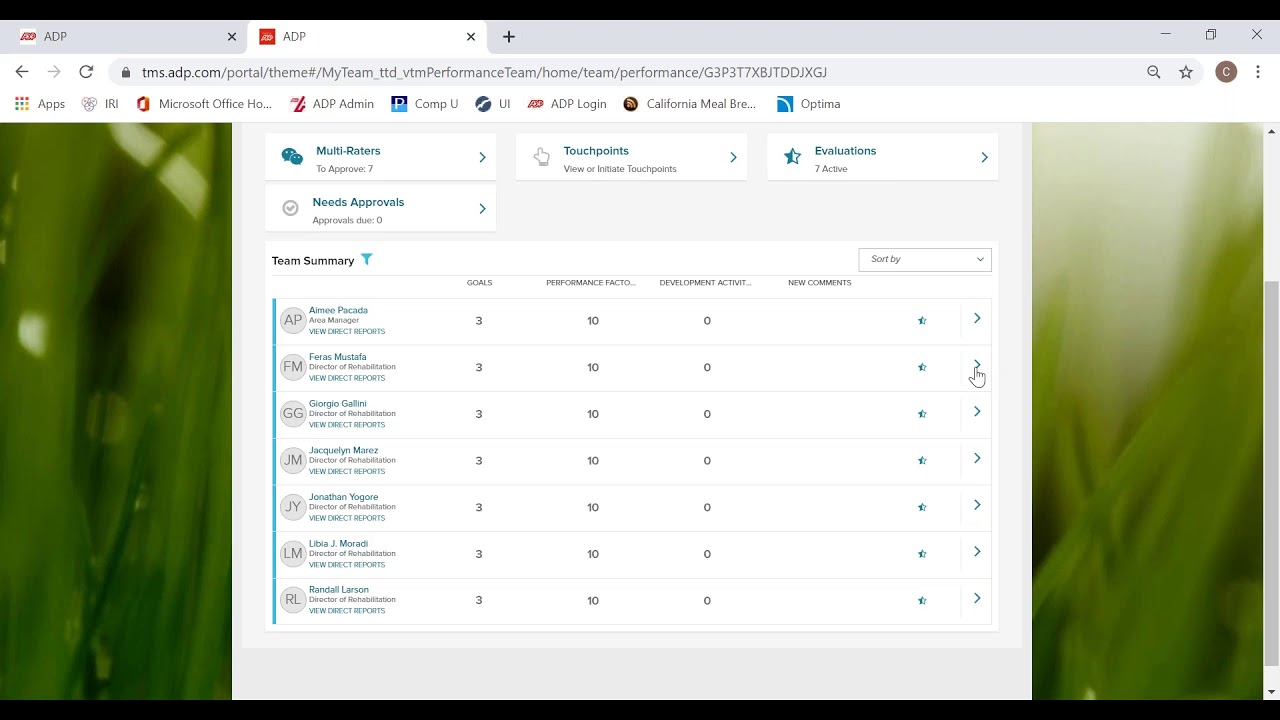Open the Chrome three-dot menu
Image resolution: width=1280 pixels, height=720 pixels.
(1258, 72)
